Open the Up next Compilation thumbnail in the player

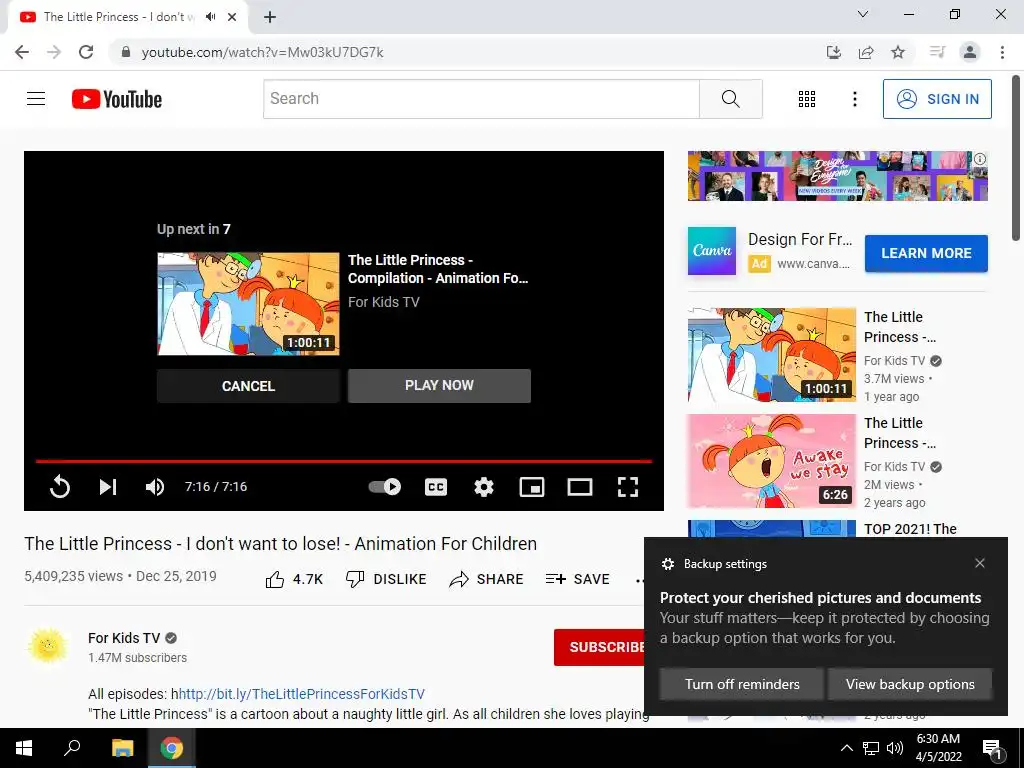[248, 304]
